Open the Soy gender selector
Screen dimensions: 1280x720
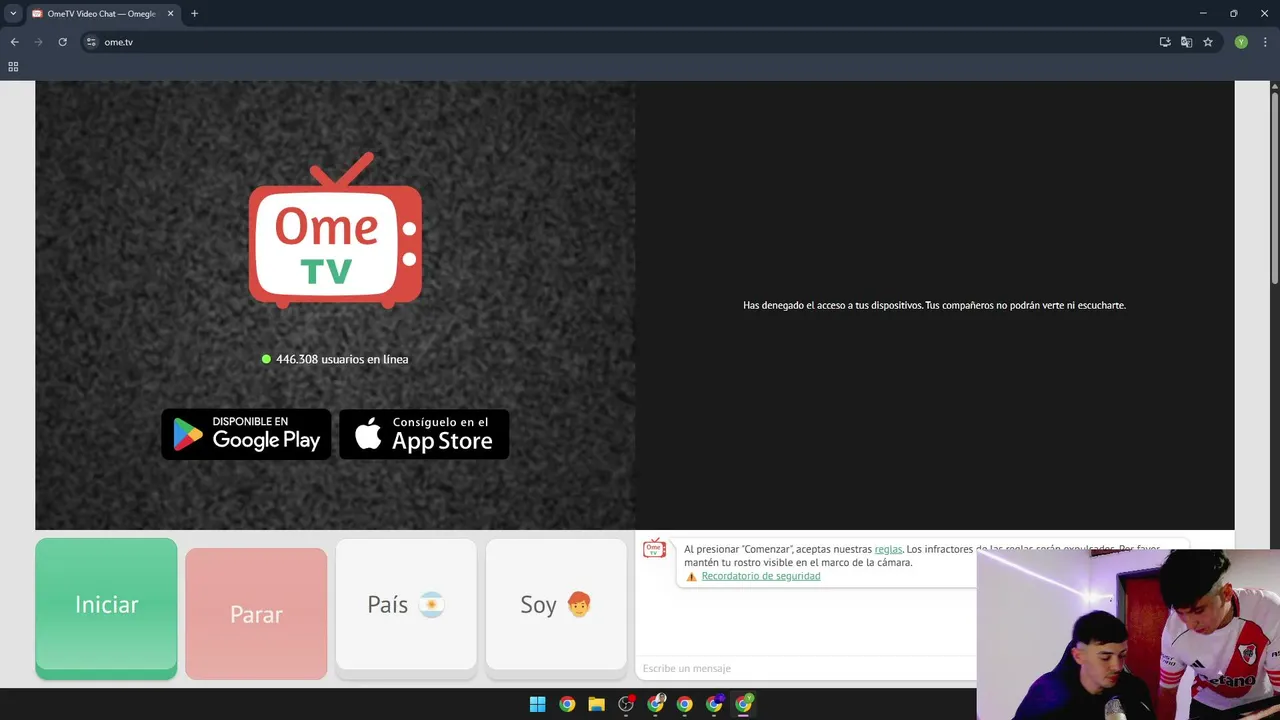[x=556, y=606]
